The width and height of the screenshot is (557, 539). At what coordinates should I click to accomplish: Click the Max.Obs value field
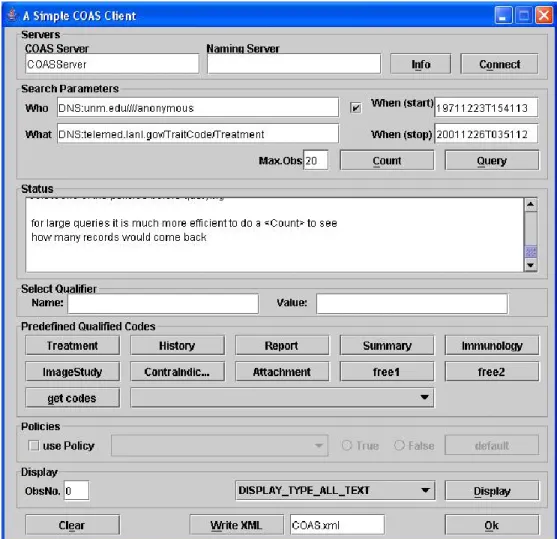(x=315, y=161)
